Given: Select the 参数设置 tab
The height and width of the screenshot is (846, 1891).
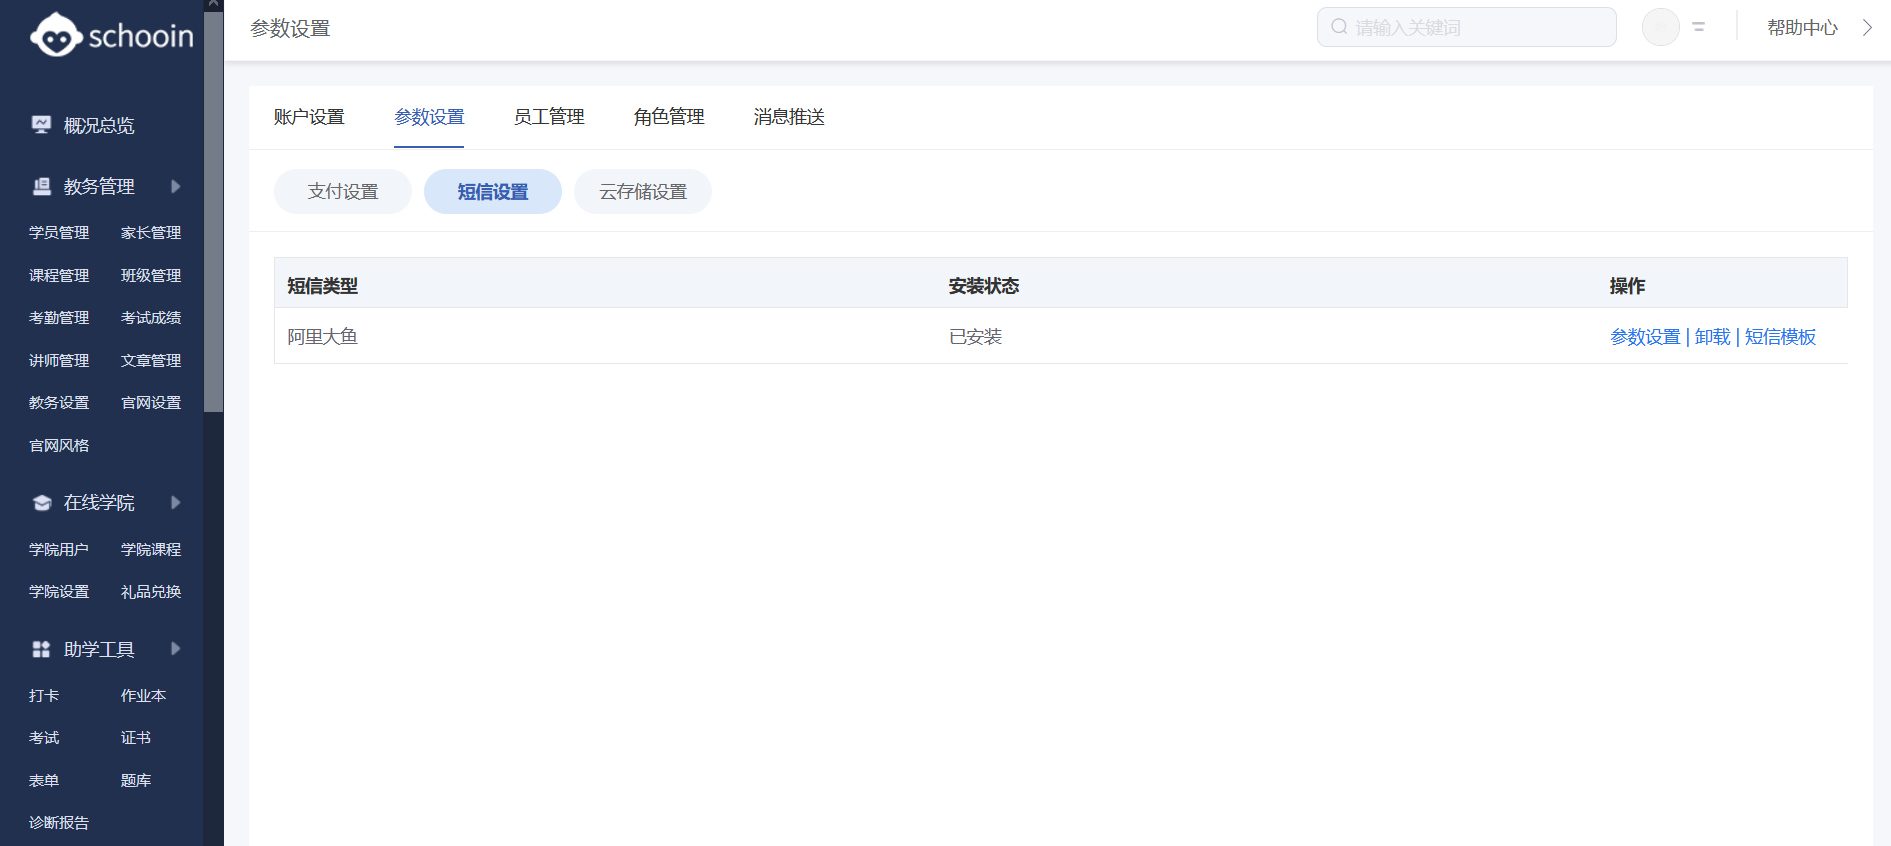Looking at the screenshot, I should pos(429,117).
